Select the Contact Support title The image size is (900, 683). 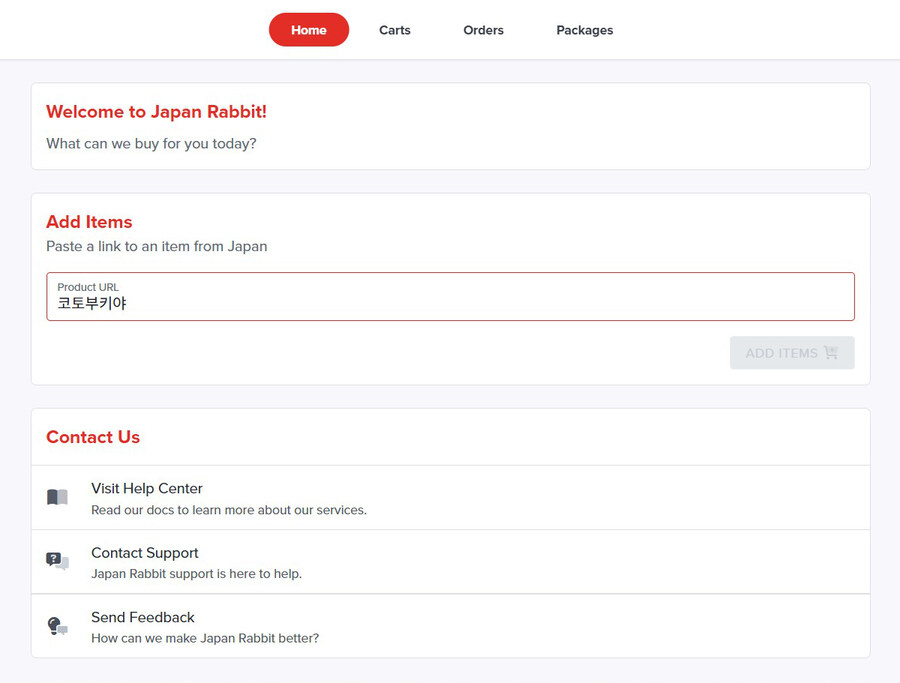click(145, 553)
